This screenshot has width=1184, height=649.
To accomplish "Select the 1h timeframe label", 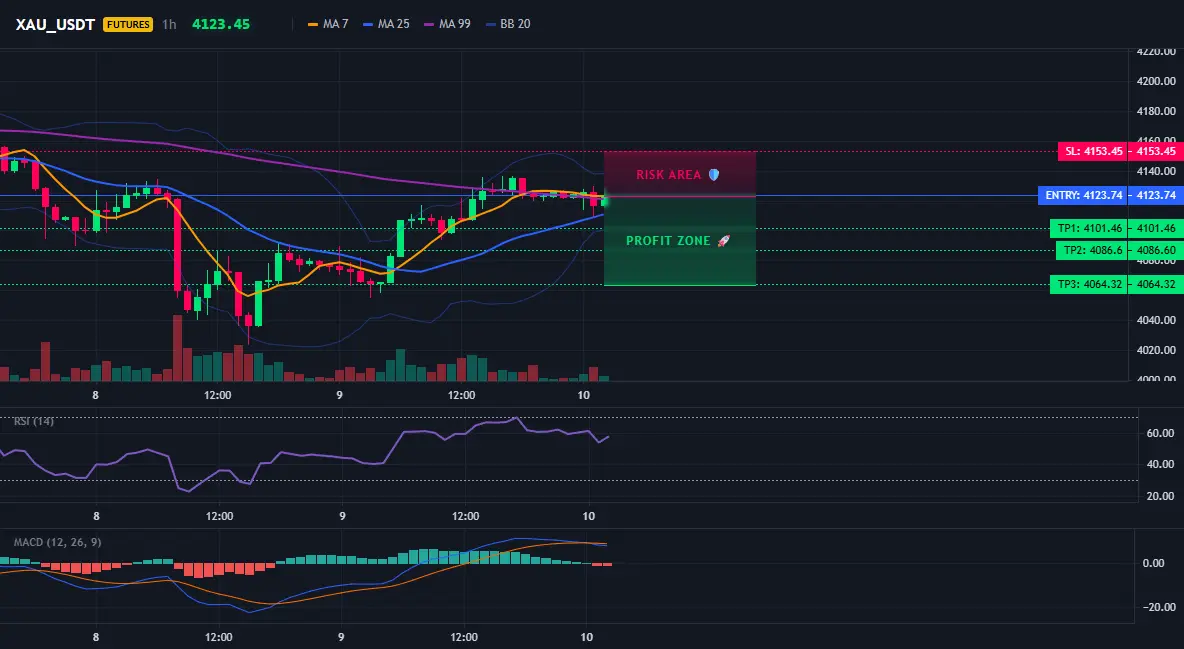I will tap(169, 24).
